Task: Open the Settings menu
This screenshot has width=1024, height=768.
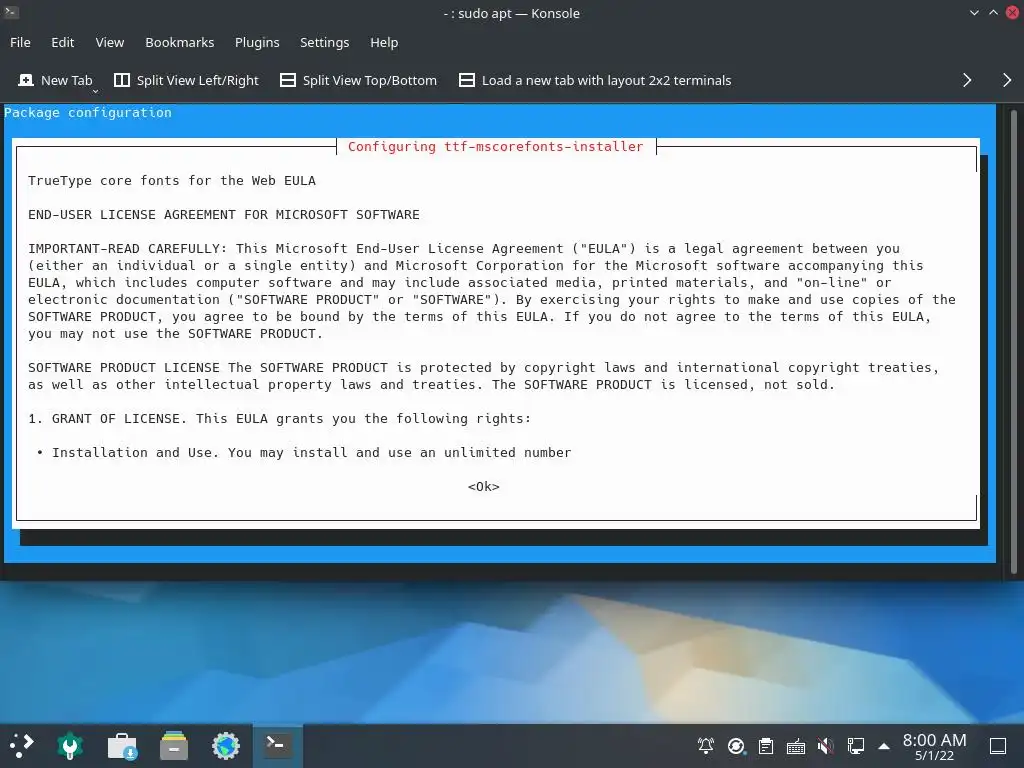Action: (x=325, y=42)
